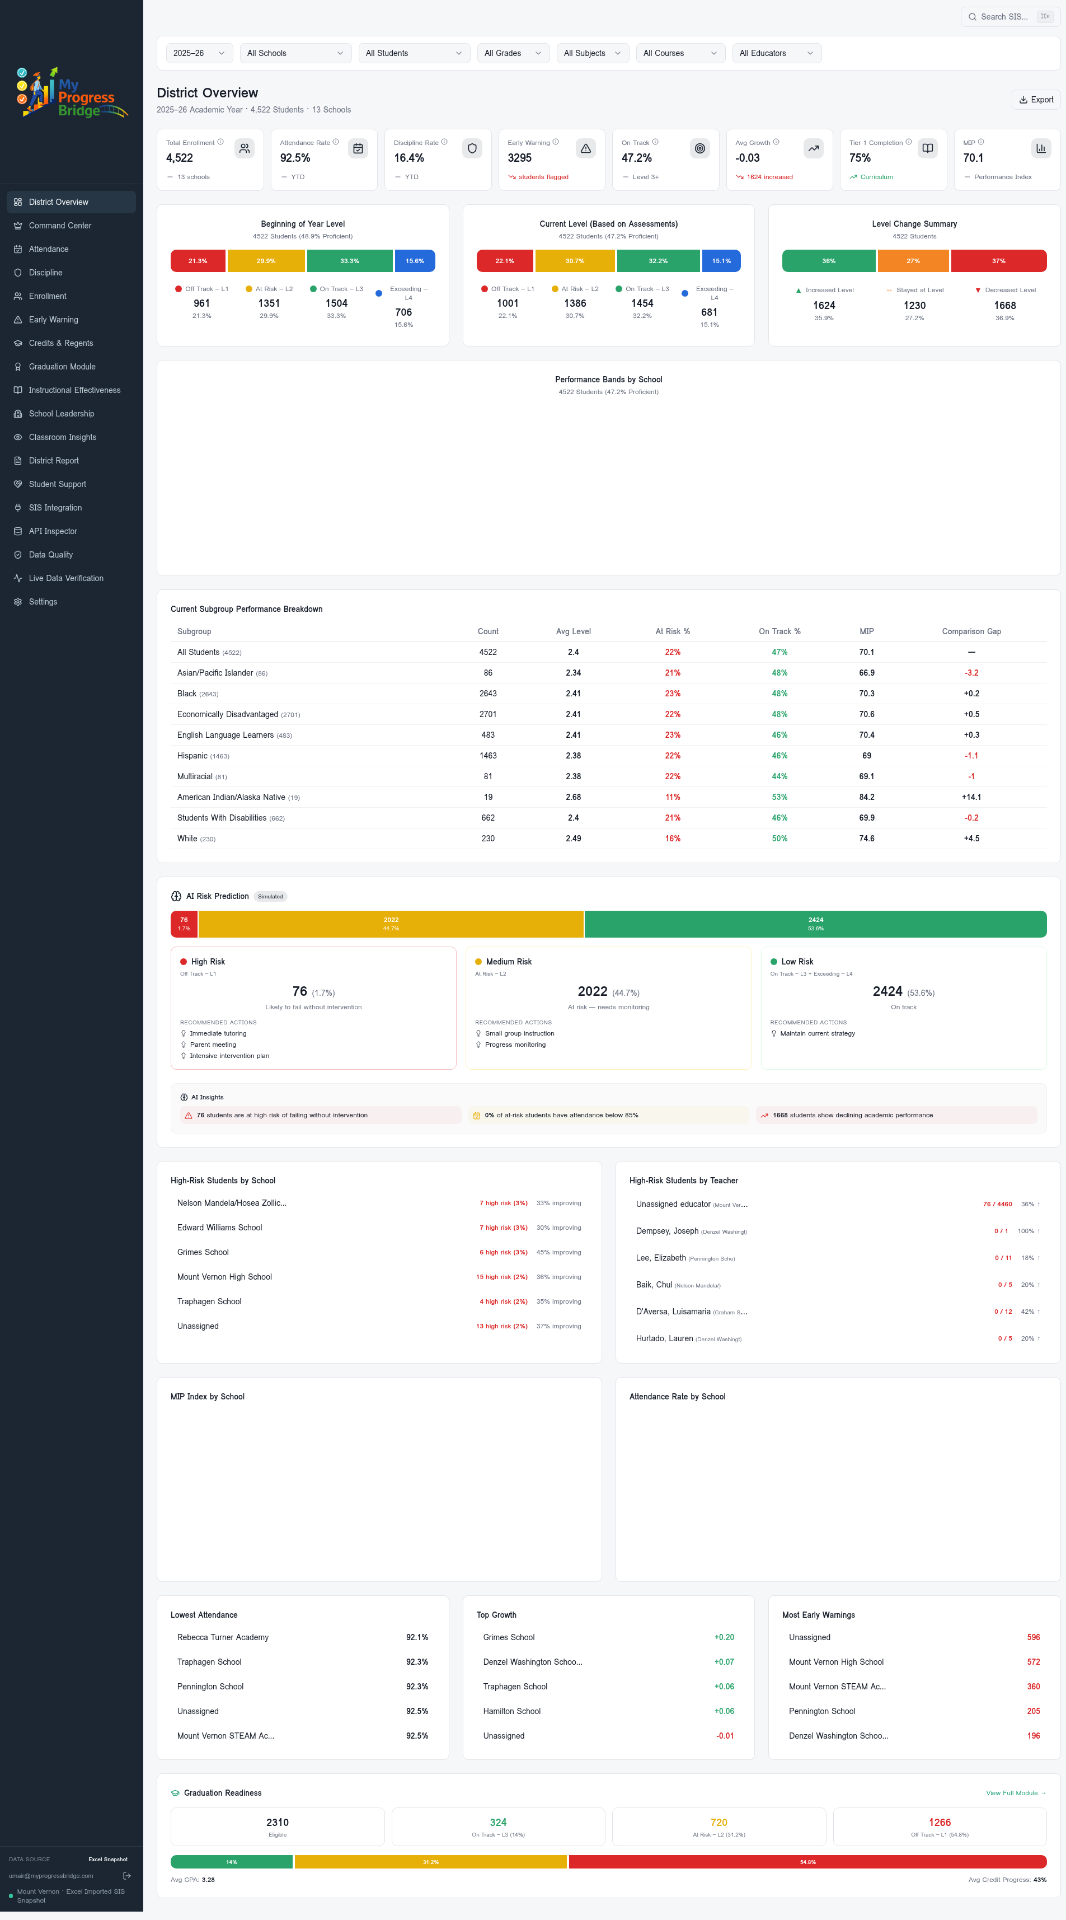The width and height of the screenshot is (1066, 1920).
Task: Open the Discipline section
Action: click(x=71, y=273)
